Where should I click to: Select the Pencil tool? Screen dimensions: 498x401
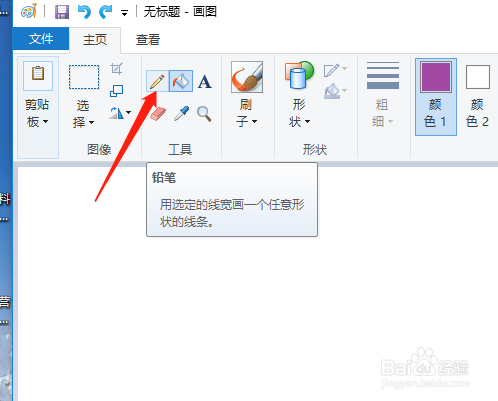tap(157, 81)
